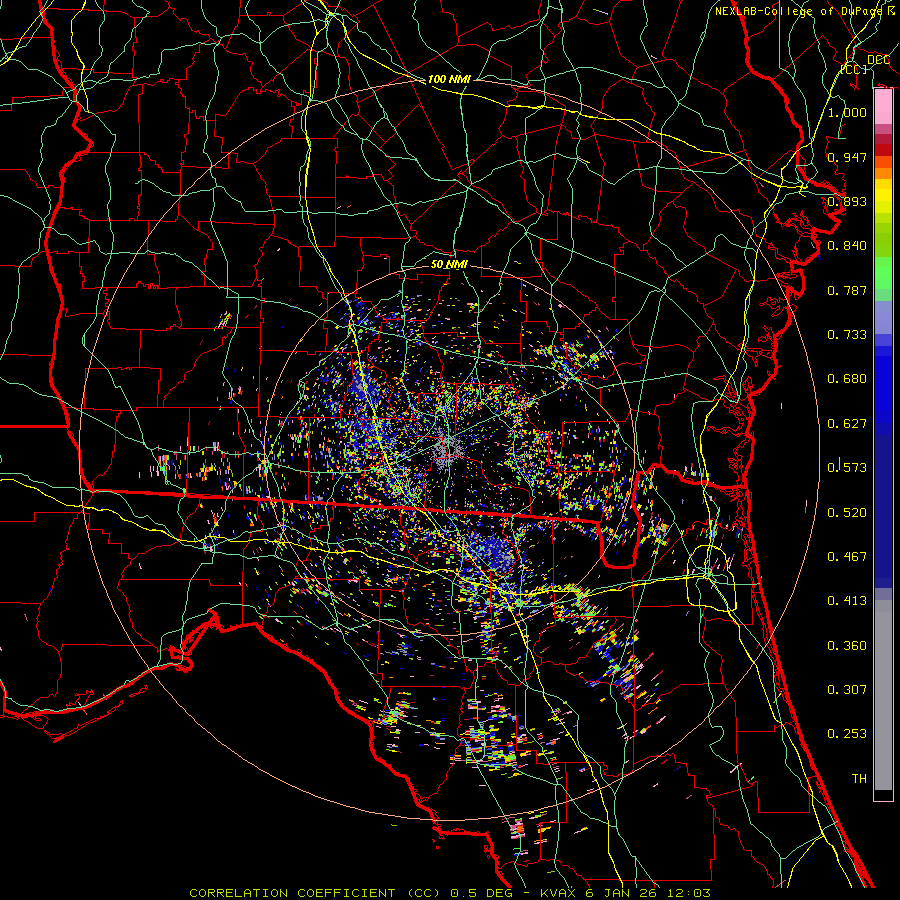Click the 100 NMI range ring label
The width and height of the screenshot is (900, 900).
point(449,79)
